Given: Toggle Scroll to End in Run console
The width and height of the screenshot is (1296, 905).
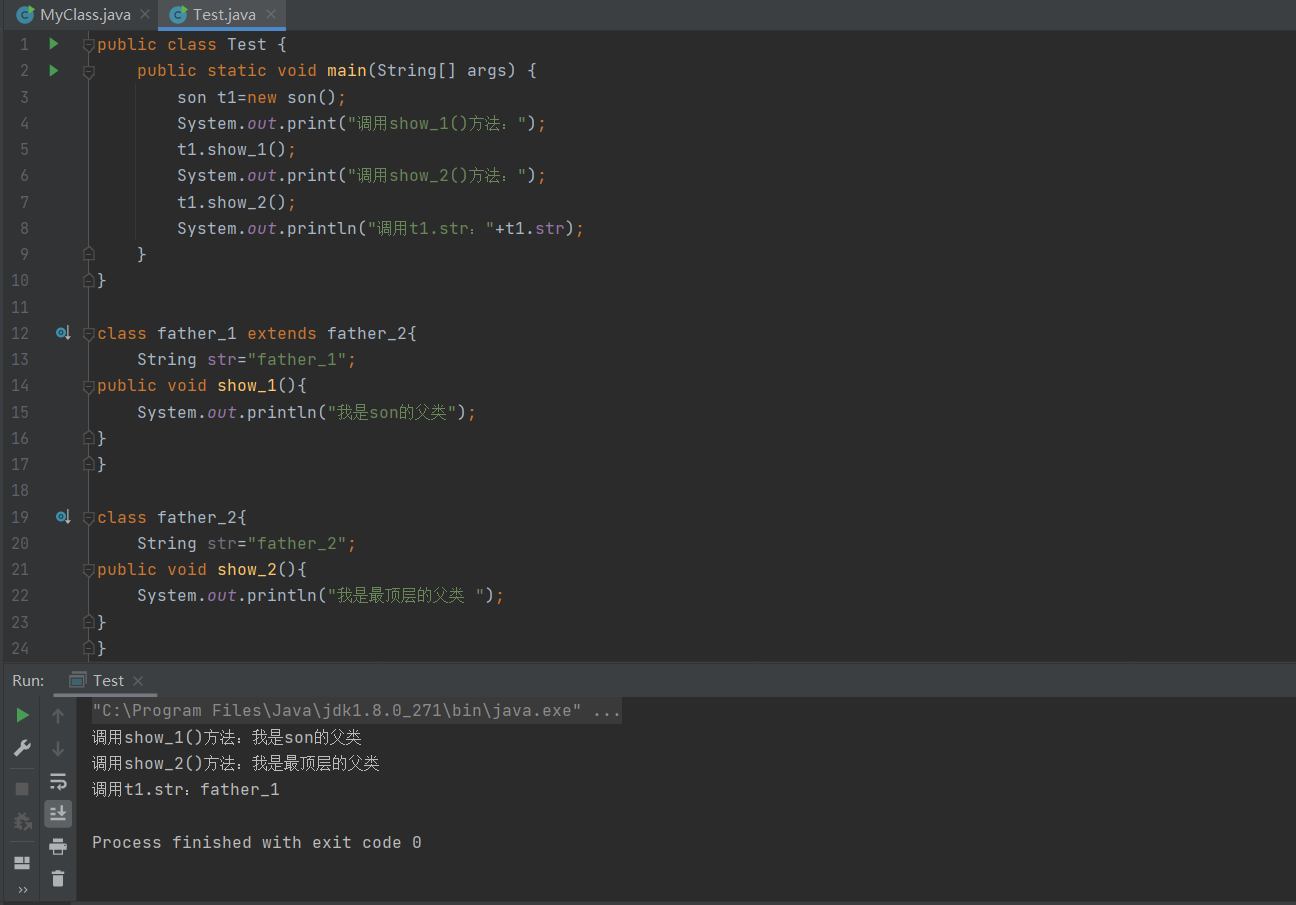Looking at the screenshot, I should pyautogui.click(x=58, y=814).
